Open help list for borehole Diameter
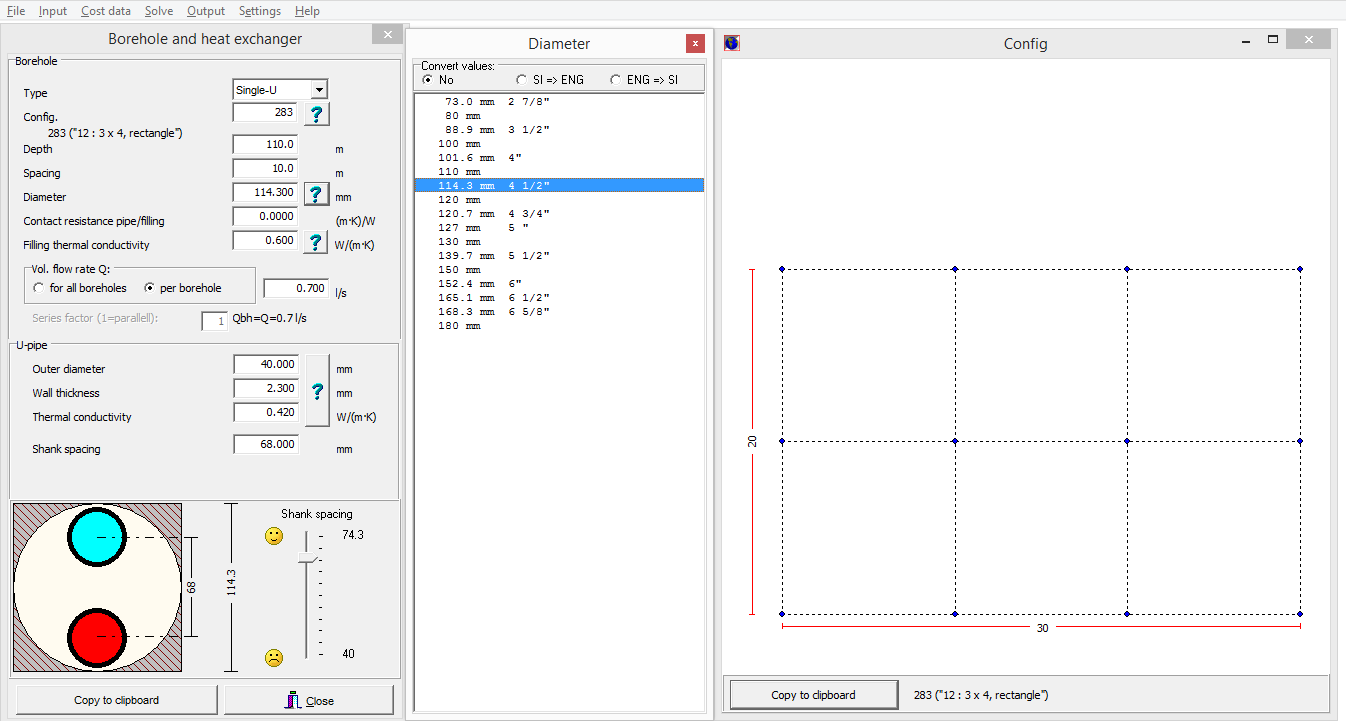Image resolution: width=1346 pixels, height=721 pixels. [317, 193]
